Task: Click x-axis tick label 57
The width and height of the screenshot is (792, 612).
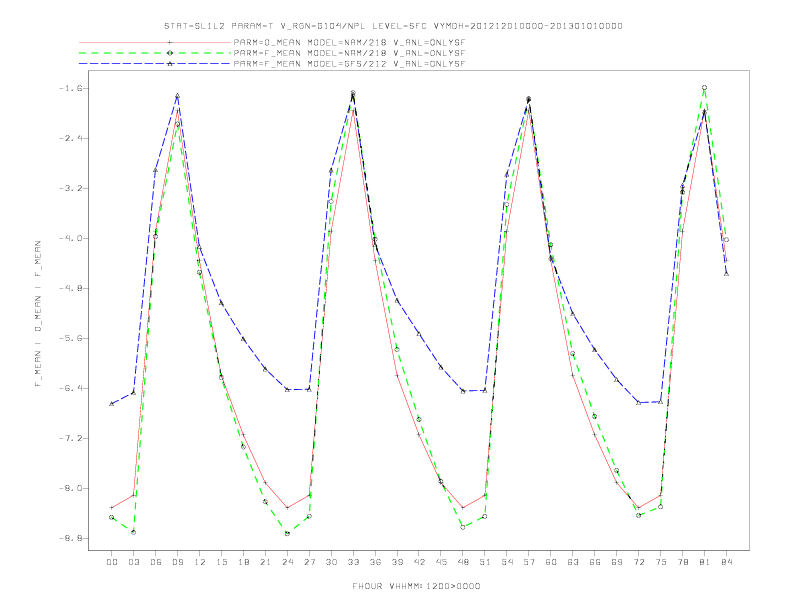Action: coord(529,562)
